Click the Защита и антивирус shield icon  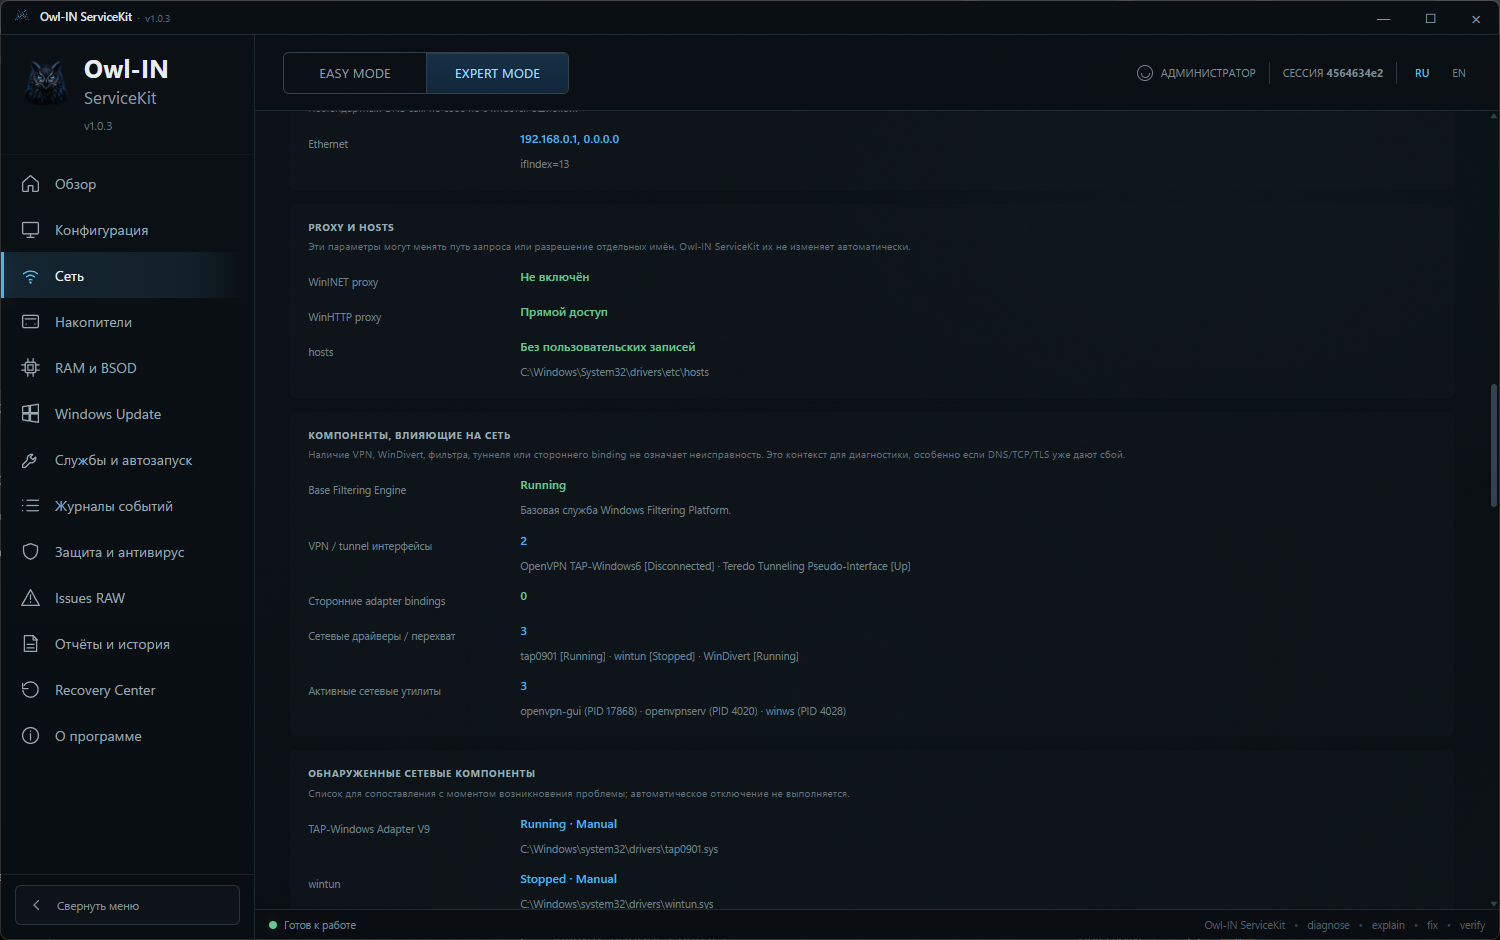pos(31,552)
